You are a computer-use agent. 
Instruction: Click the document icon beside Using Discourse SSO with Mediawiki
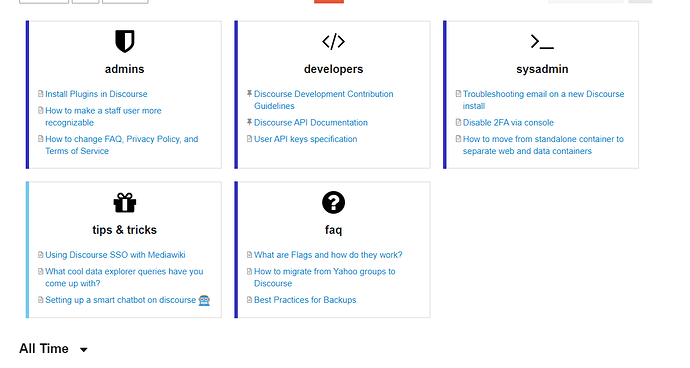pos(40,254)
